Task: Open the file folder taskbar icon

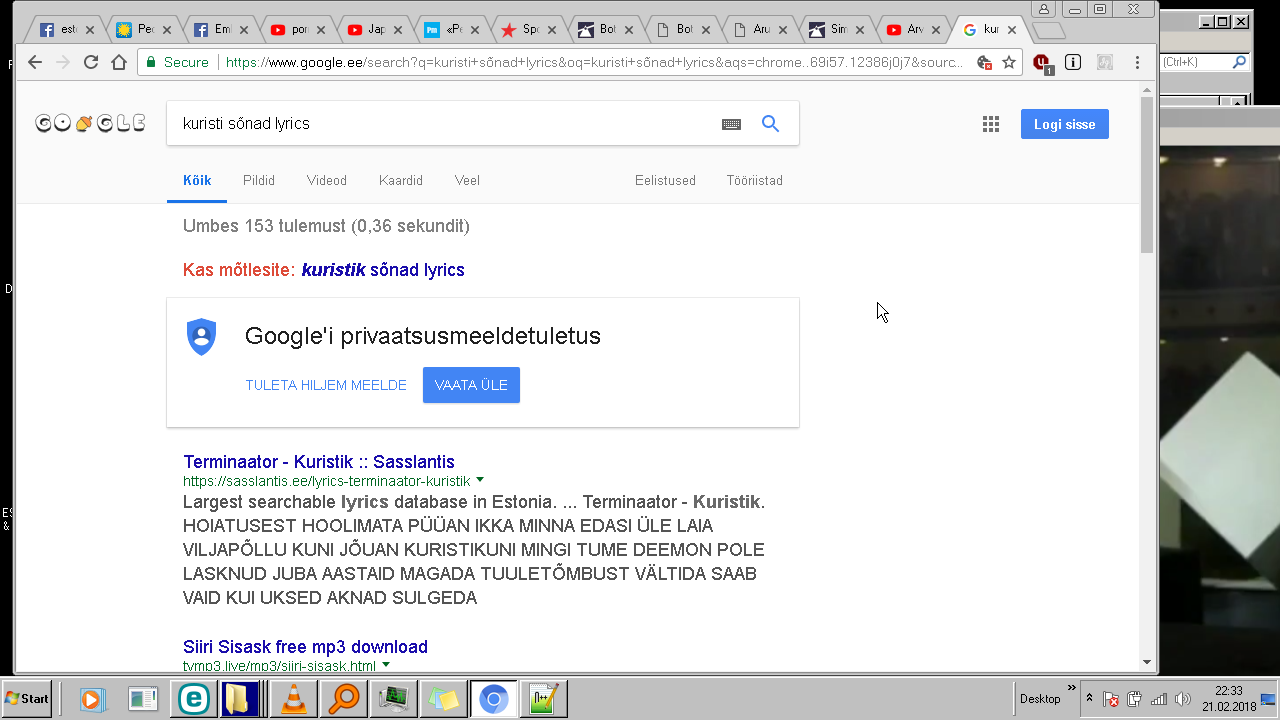Action: (242, 699)
